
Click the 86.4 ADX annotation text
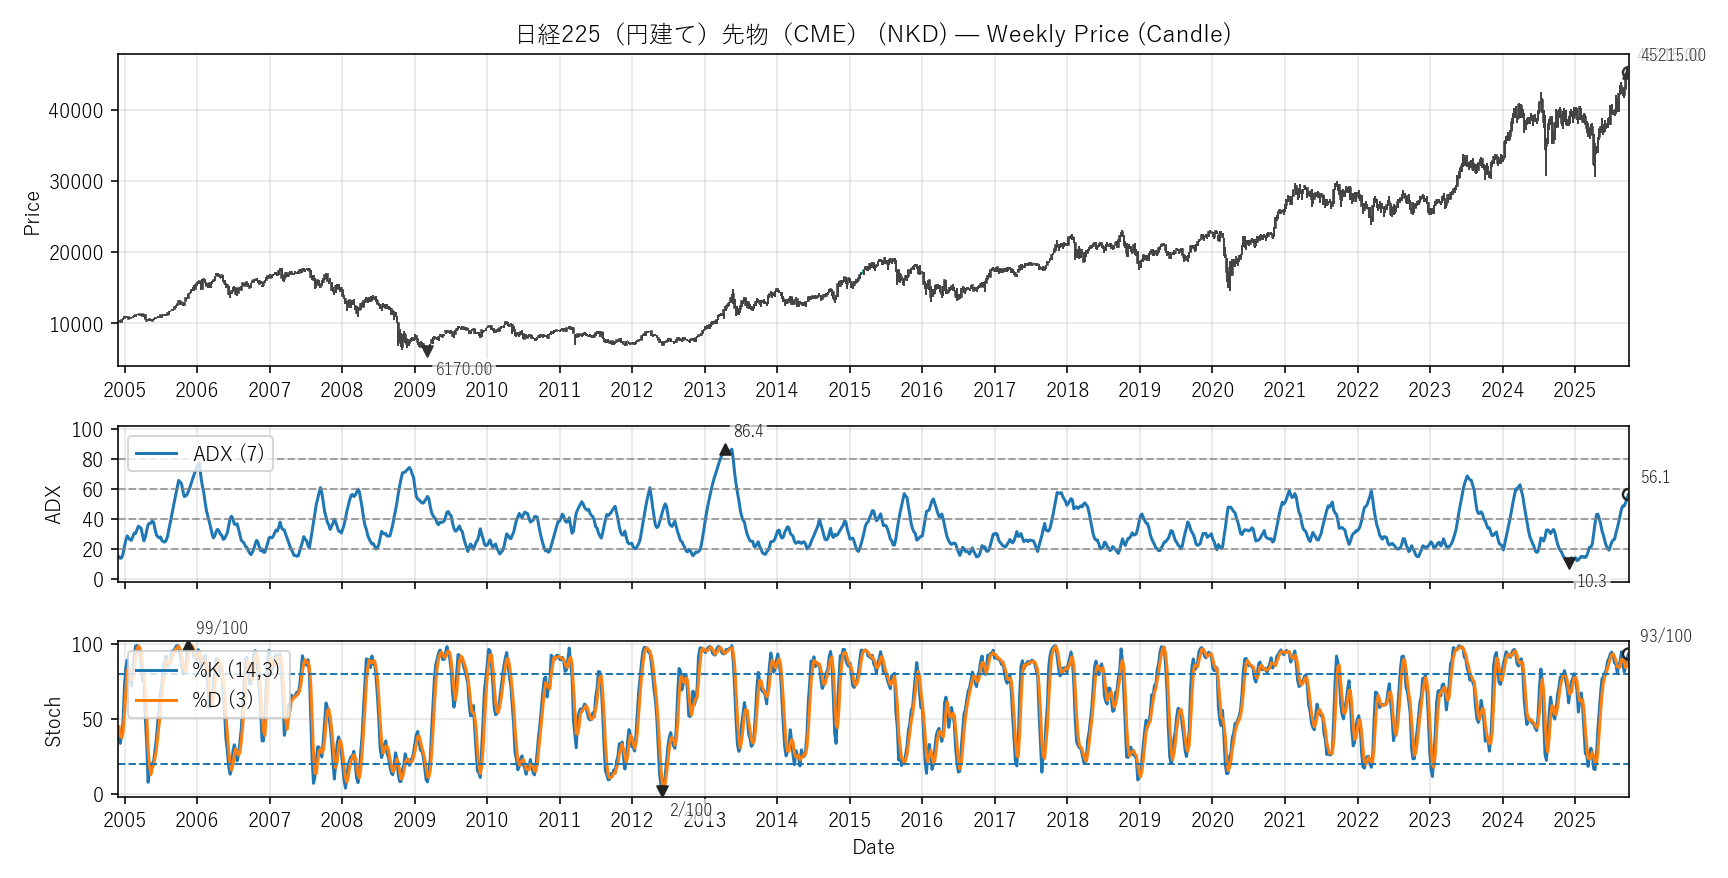tap(748, 431)
